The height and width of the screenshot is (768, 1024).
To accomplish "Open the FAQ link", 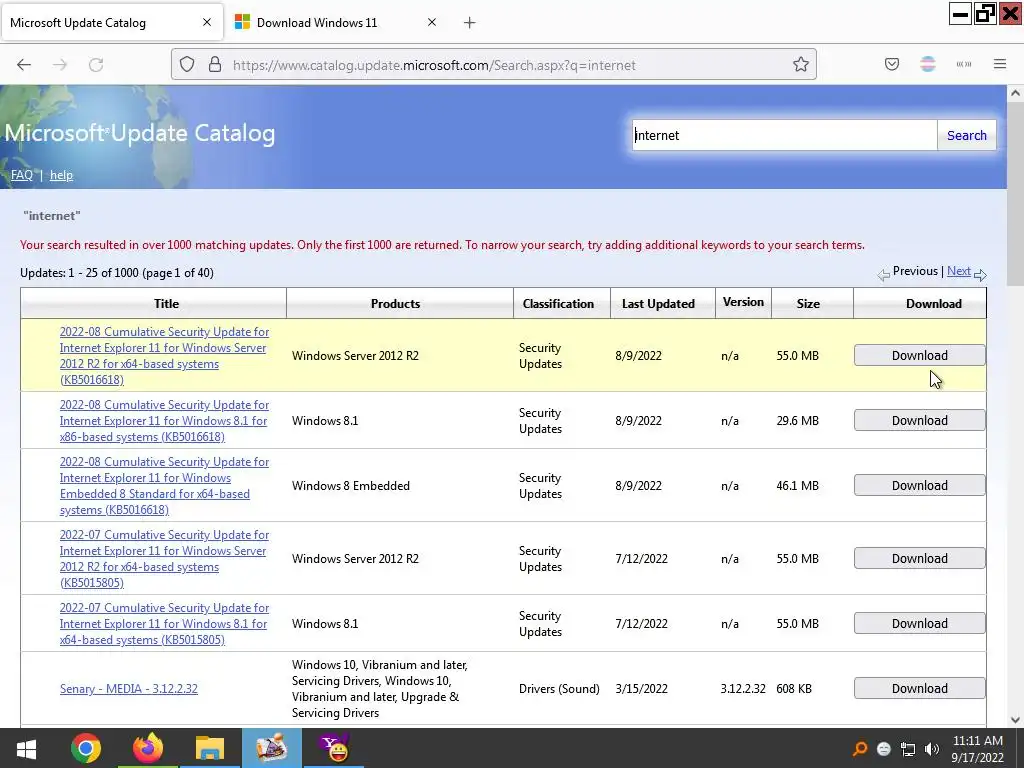I will point(22,175).
